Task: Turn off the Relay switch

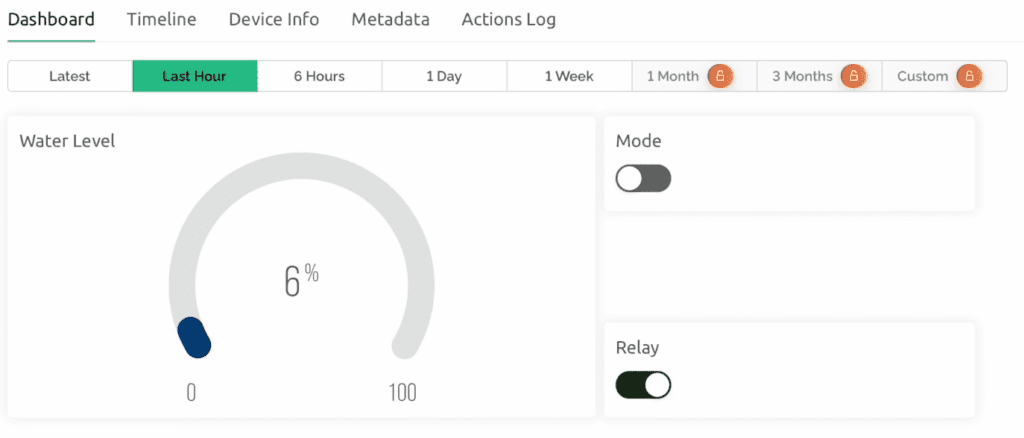Action: click(643, 385)
